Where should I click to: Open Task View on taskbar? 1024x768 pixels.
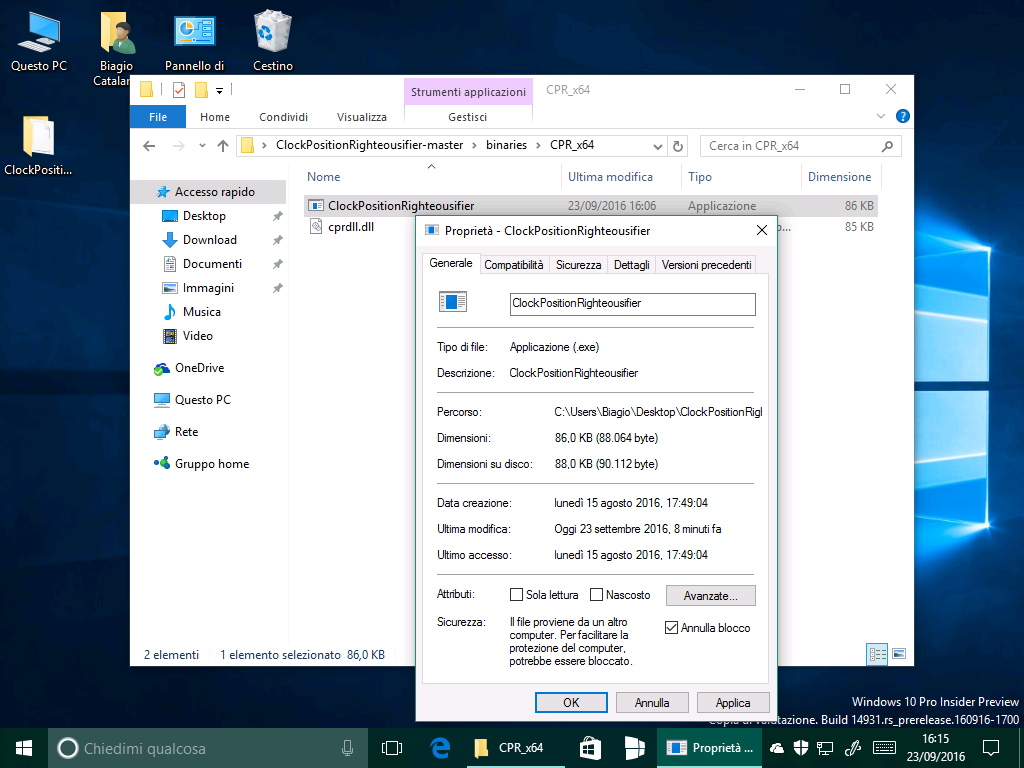[391, 748]
